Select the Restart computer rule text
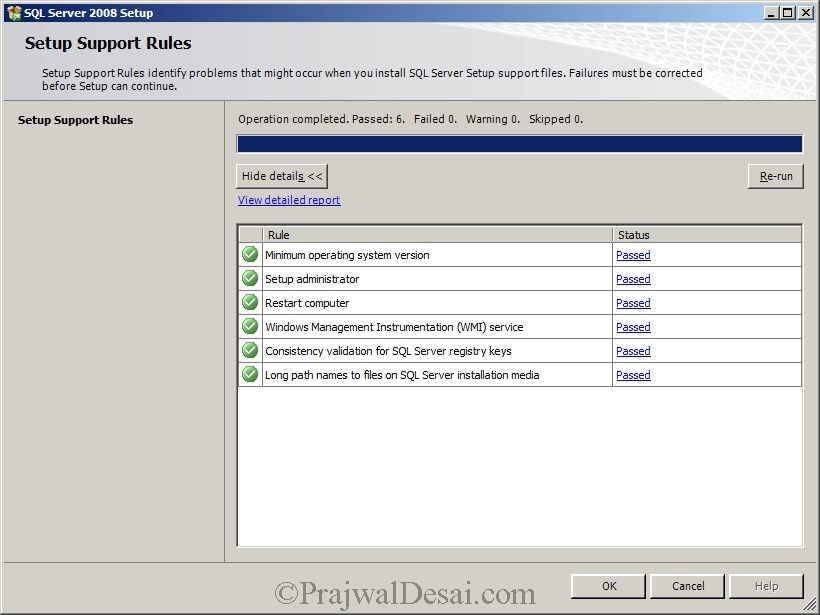The height and width of the screenshot is (615, 820). (x=307, y=303)
